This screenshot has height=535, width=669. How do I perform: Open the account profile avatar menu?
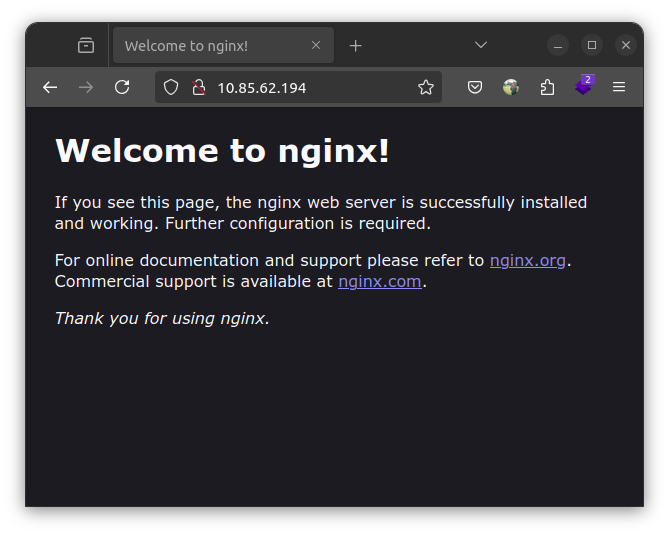point(511,87)
